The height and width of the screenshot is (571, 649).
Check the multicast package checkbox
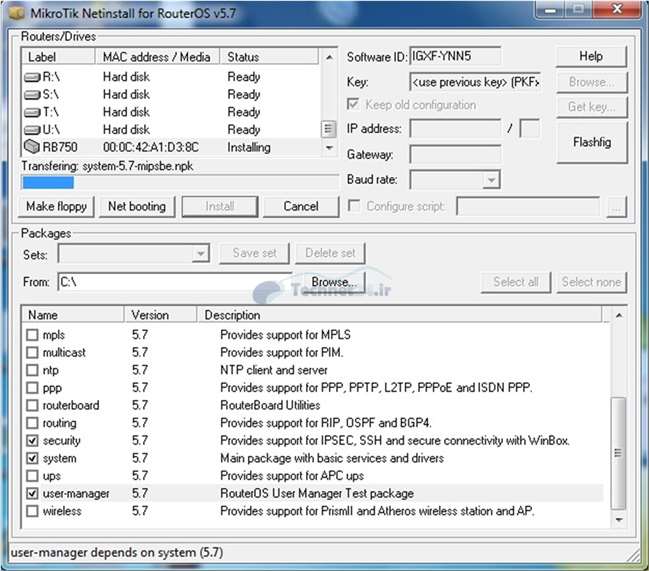pos(32,353)
